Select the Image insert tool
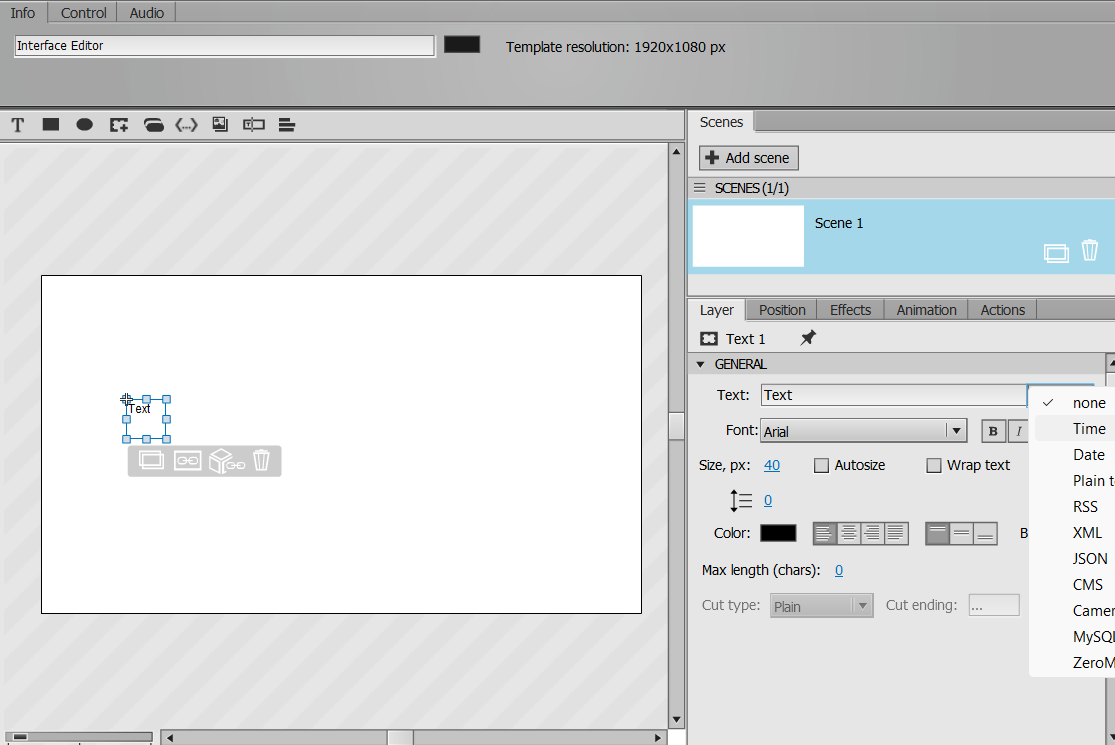The height and width of the screenshot is (745, 1115). 220,124
